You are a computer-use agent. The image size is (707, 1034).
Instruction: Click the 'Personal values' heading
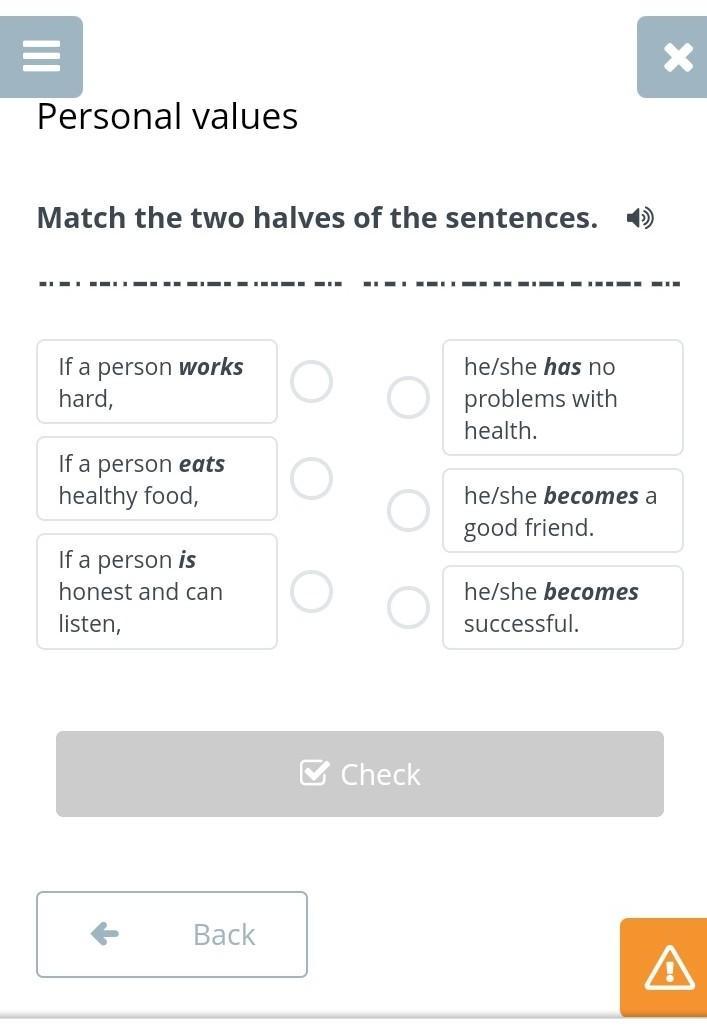[x=167, y=117]
